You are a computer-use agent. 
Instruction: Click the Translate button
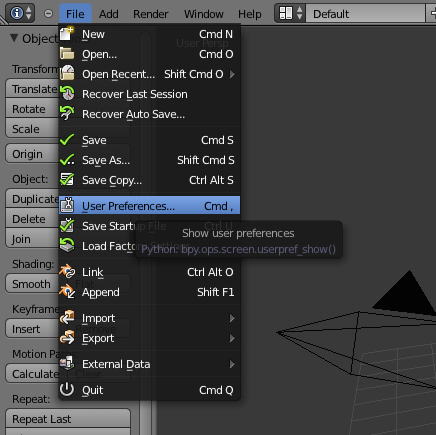pyautogui.click(x=32, y=89)
